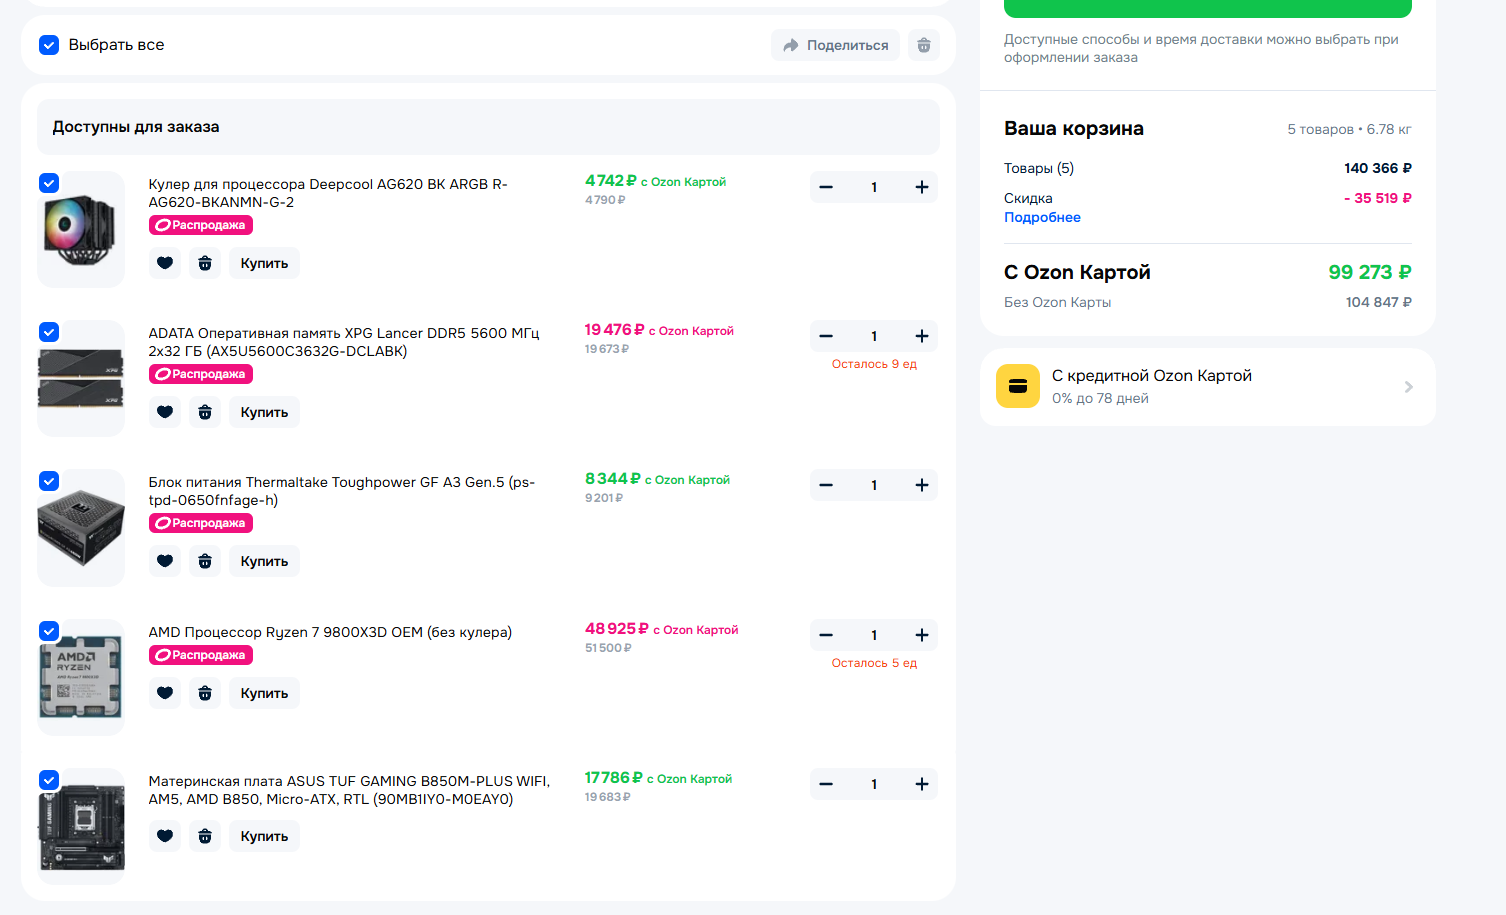
Task: Uncheck the Deepcool AG620 cooler checkbox
Action: pos(49,183)
